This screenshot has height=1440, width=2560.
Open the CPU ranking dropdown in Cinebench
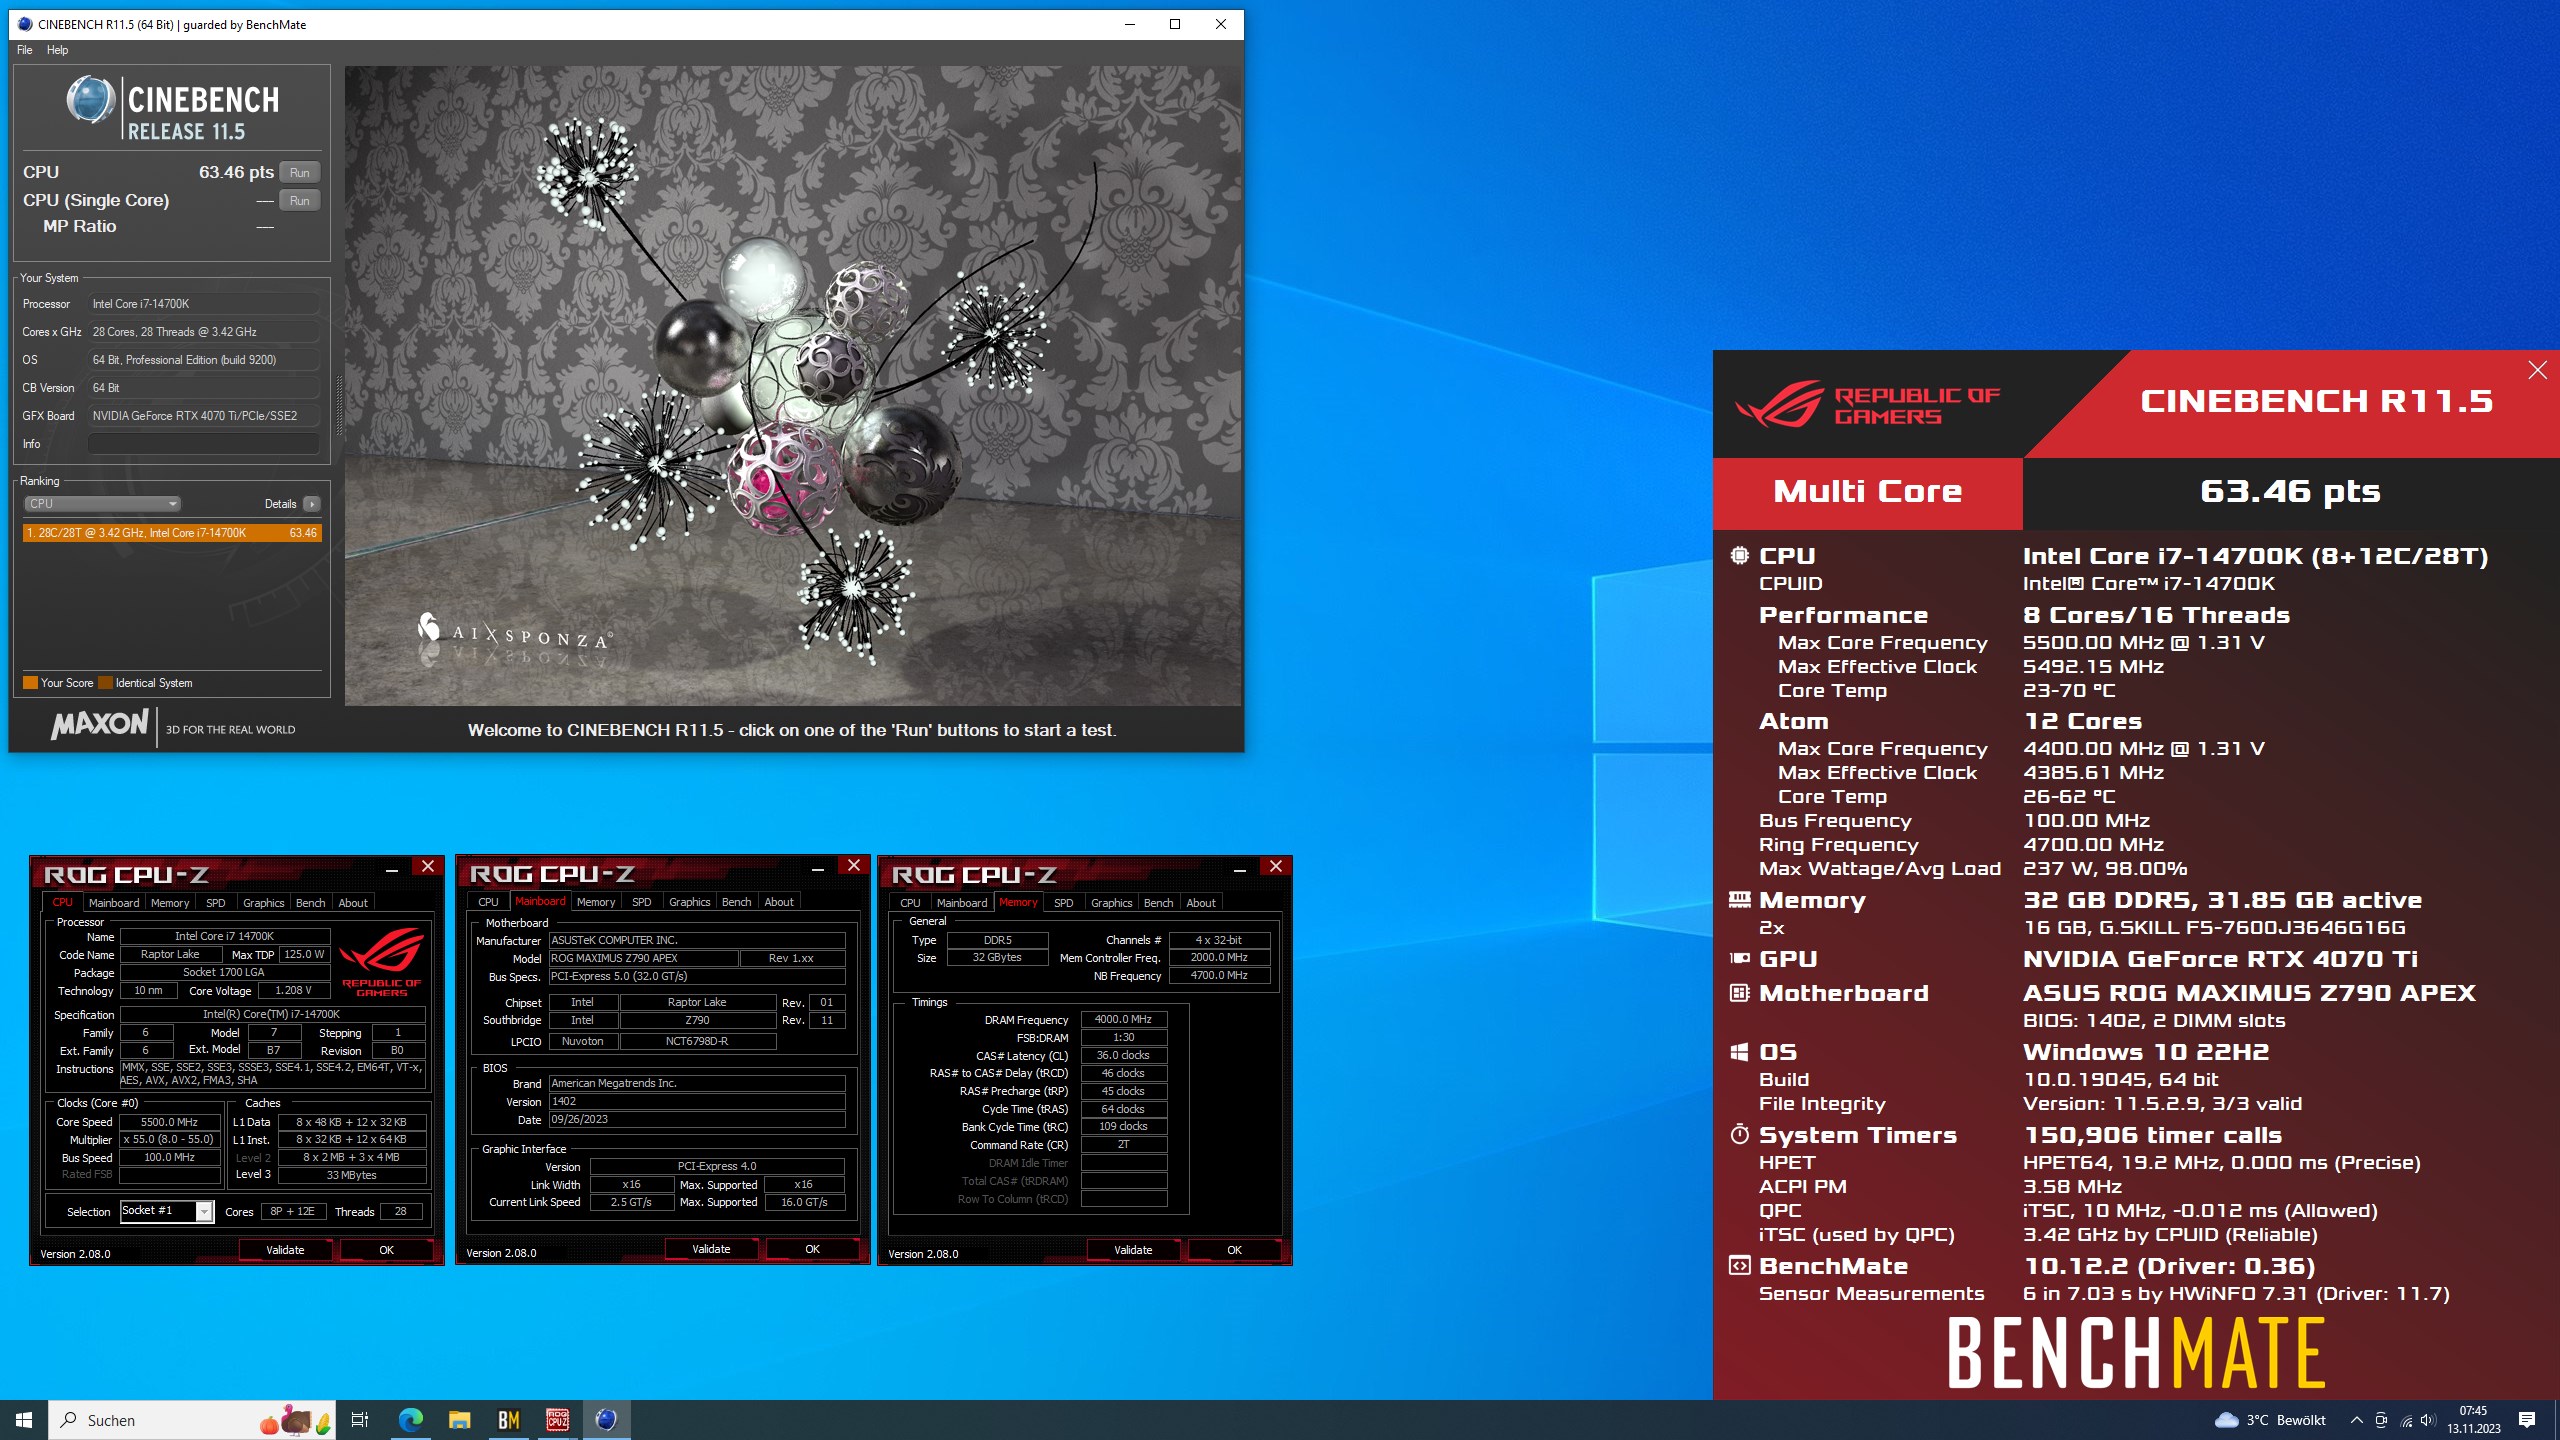102,504
